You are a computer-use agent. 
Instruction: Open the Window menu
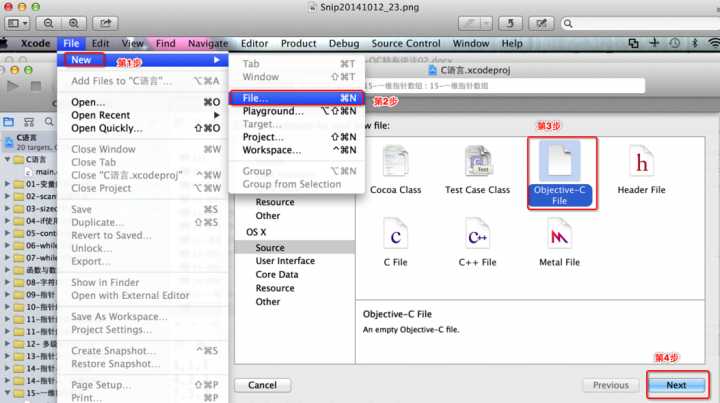tap(471, 43)
